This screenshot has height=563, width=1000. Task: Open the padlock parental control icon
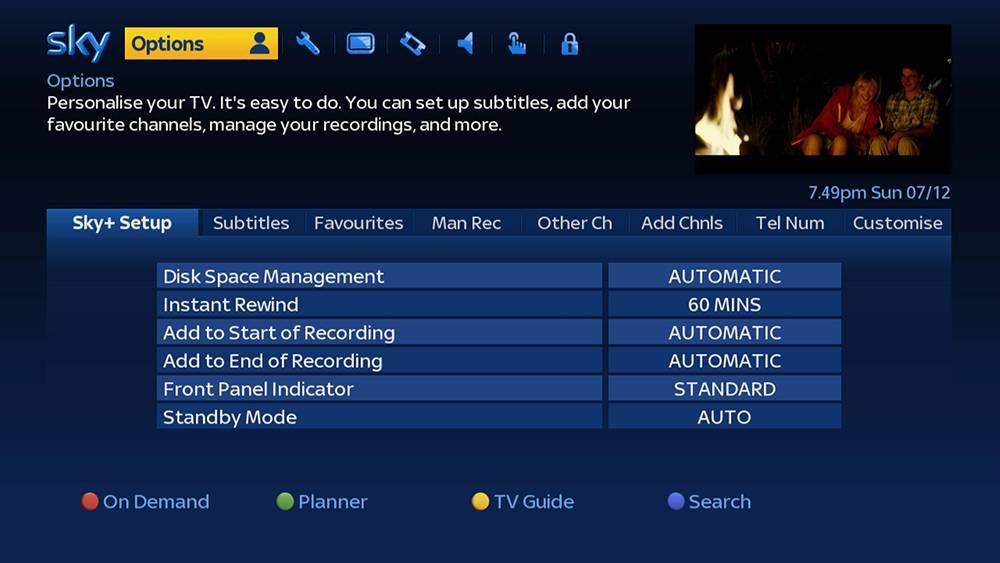click(570, 44)
